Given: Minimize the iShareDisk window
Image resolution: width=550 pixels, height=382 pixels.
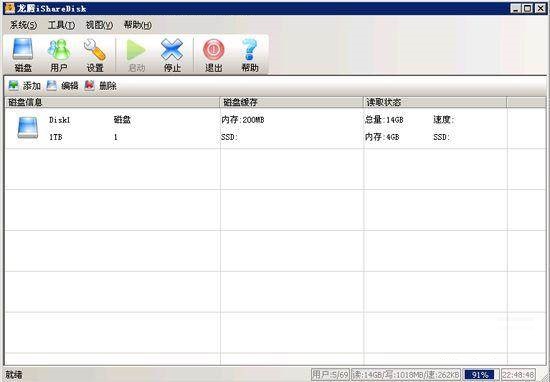Looking at the screenshot, I should 515,8.
